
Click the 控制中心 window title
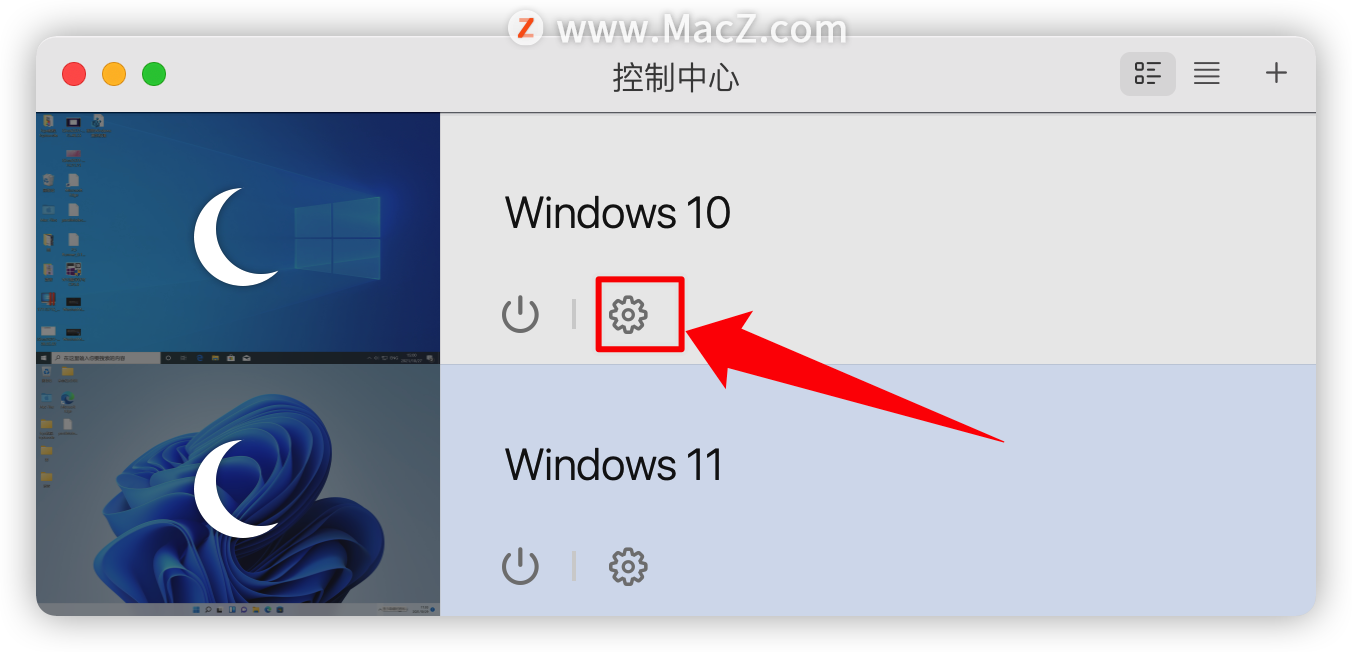676,77
